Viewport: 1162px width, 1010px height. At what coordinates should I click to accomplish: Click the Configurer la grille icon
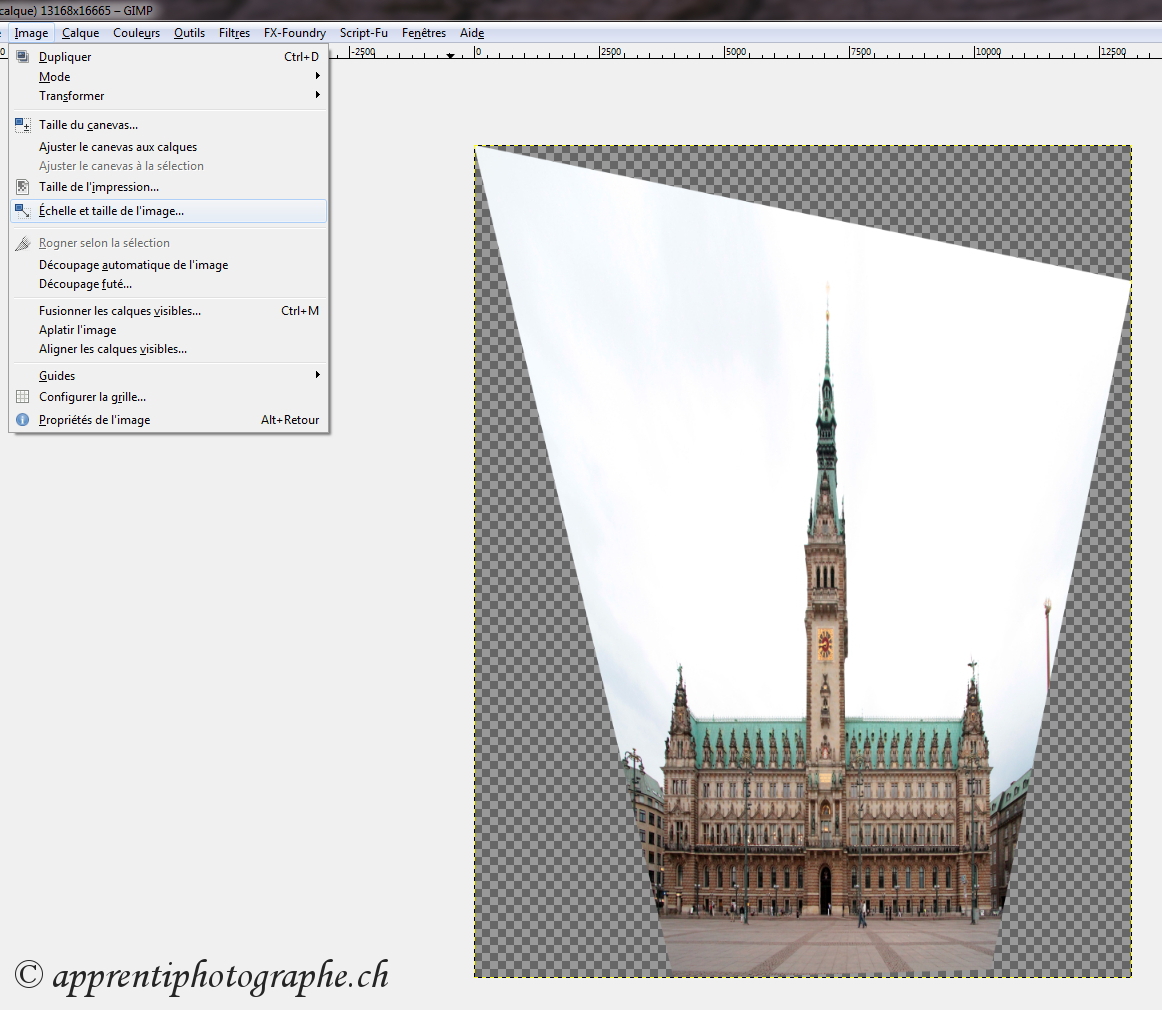tap(22, 397)
